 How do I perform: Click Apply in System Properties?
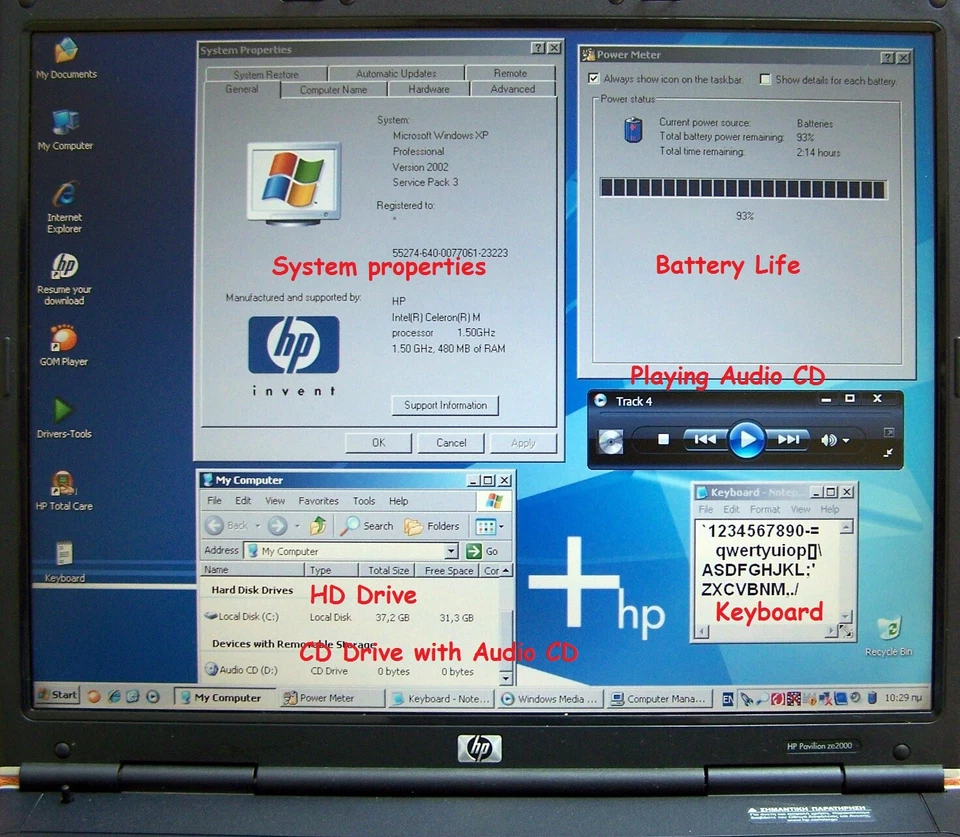click(x=522, y=442)
